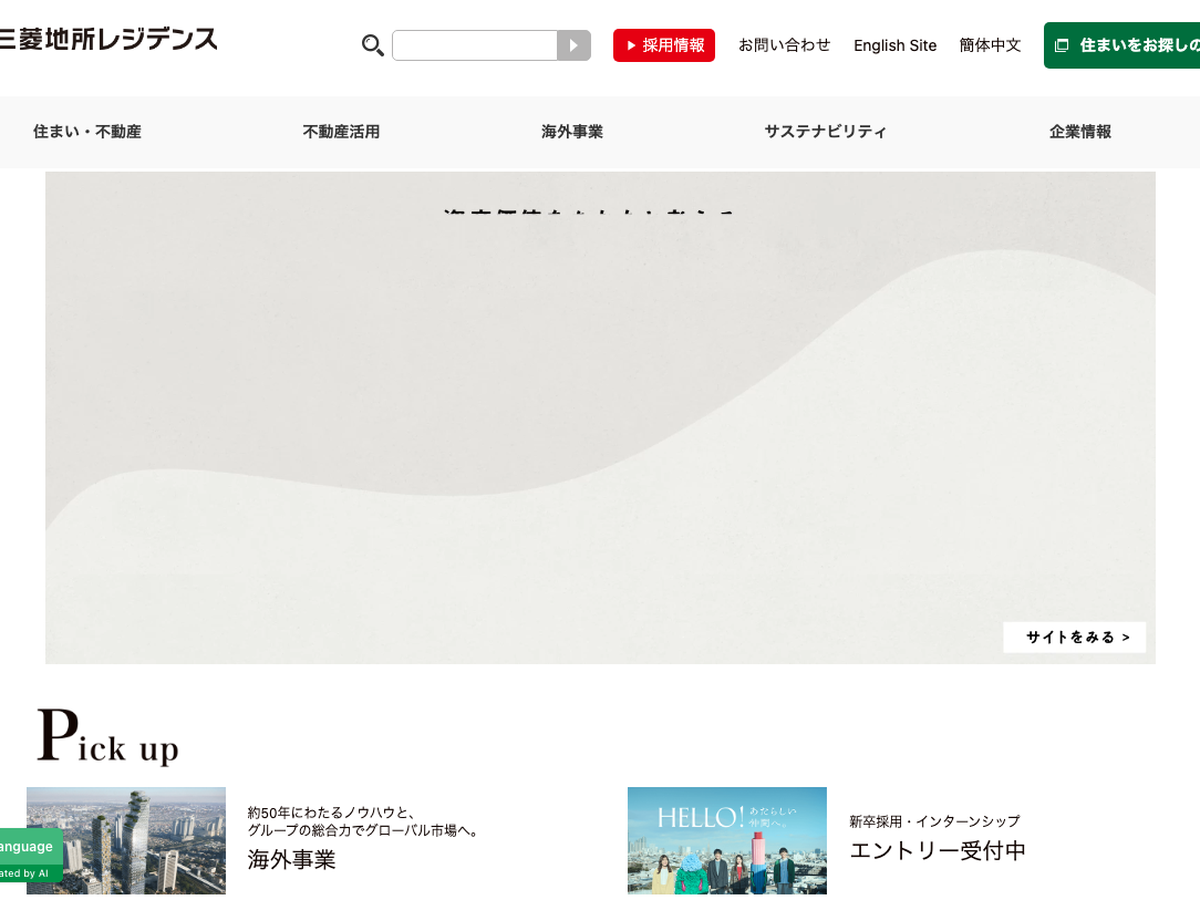Screen dimensions: 1200x900
Task: Click the 海外事業 Pick up heading link
Action: [x=292, y=859]
